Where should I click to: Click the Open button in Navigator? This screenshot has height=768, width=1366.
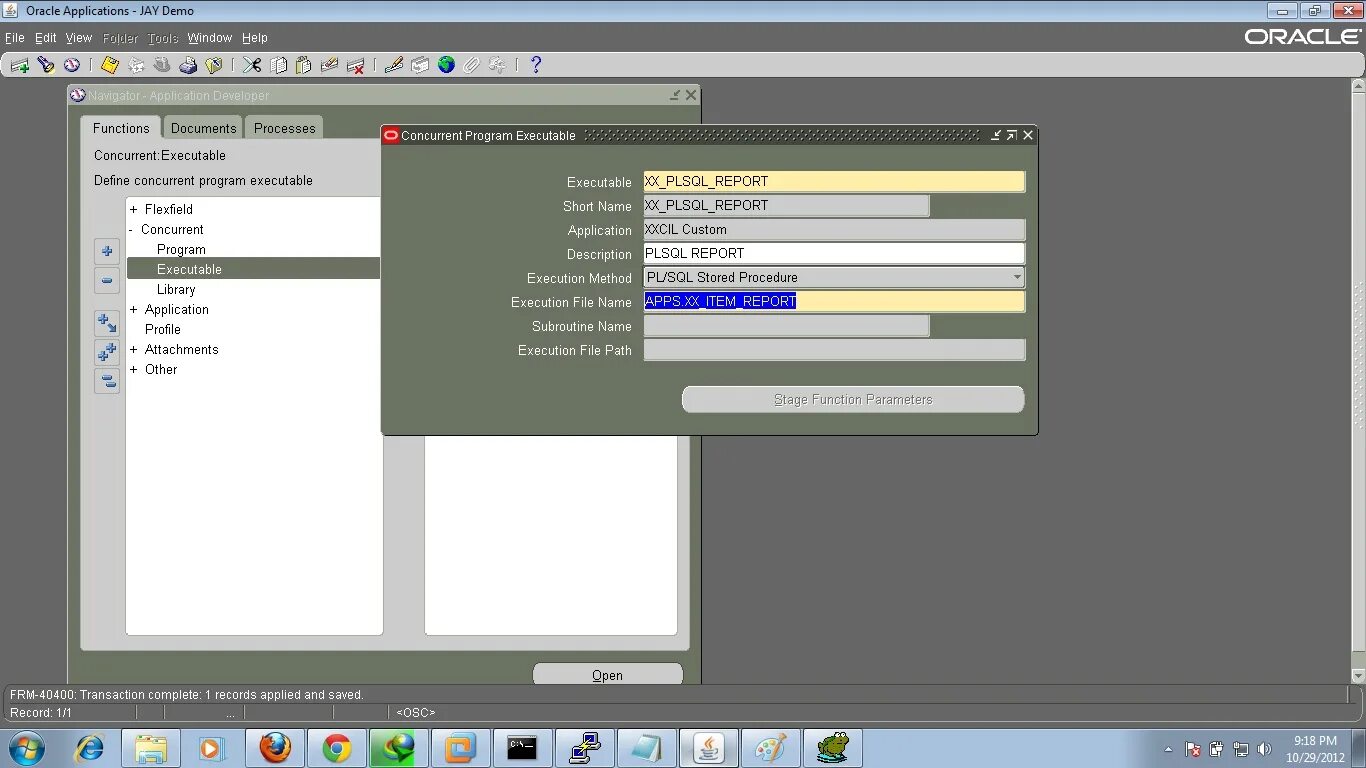click(607, 675)
